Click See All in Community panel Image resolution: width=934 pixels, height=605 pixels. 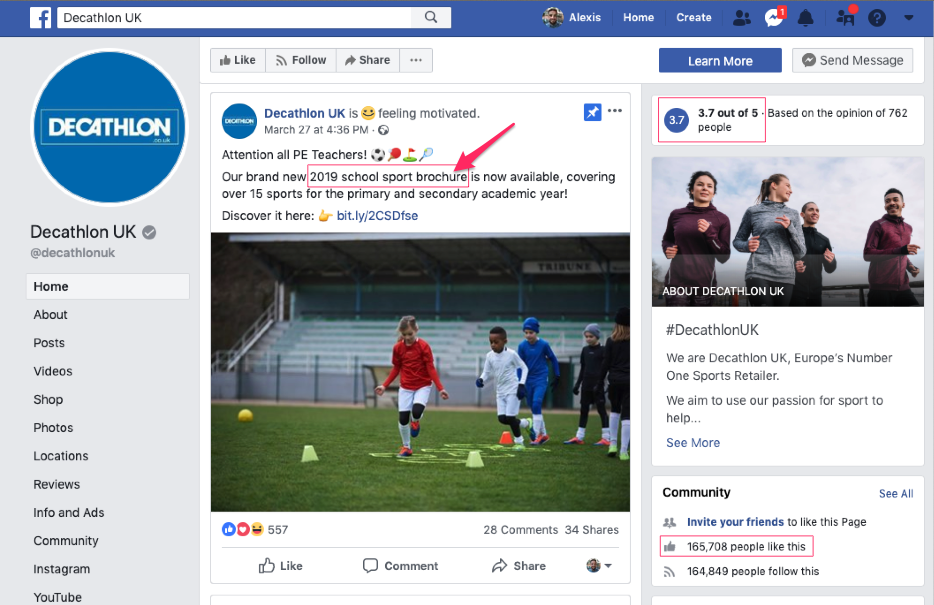tap(896, 494)
